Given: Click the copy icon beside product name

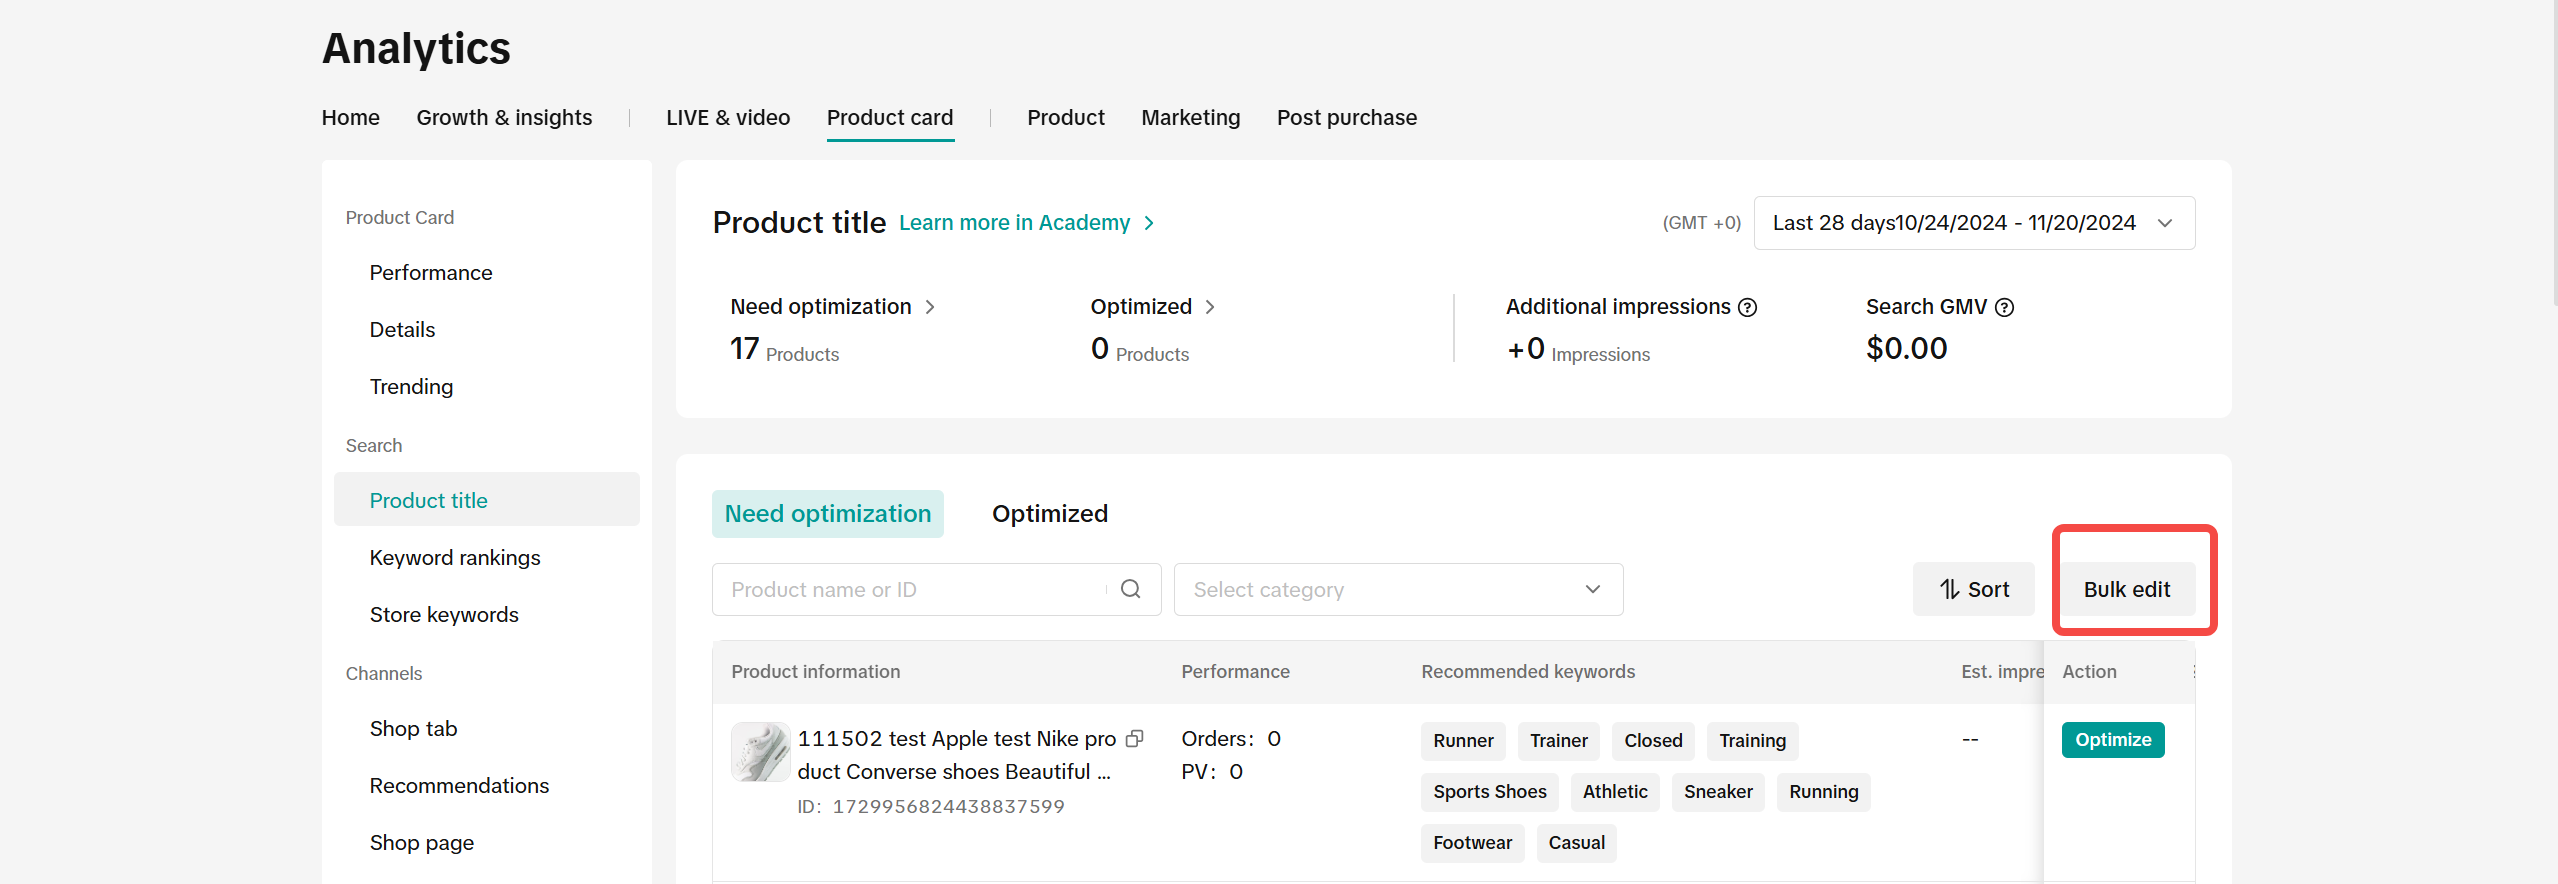Looking at the screenshot, I should coord(1134,739).
